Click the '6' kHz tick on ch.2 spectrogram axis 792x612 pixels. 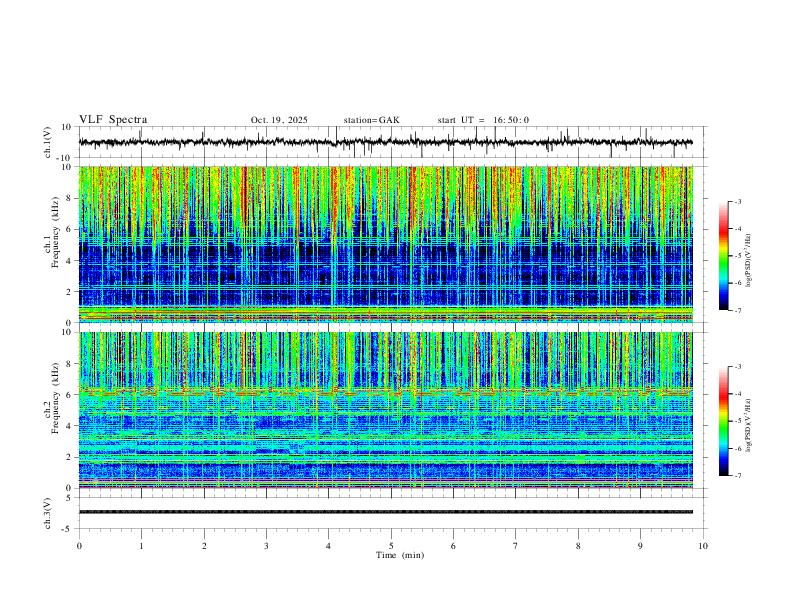tap(69, 395)
